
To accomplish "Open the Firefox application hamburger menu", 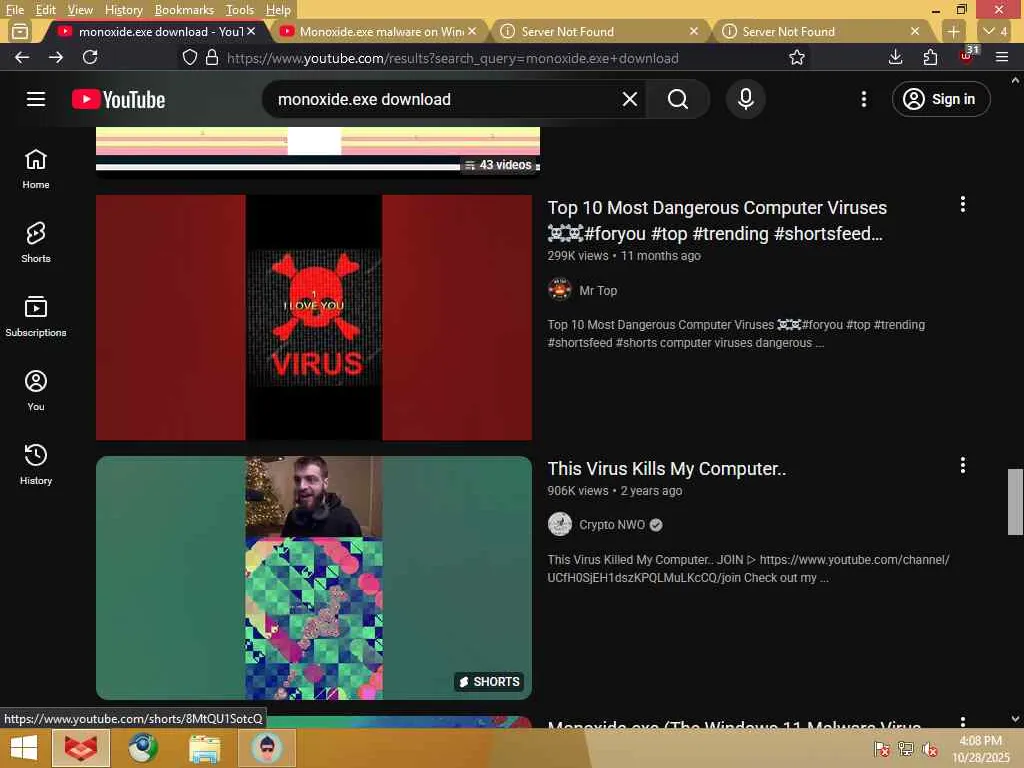I will (1002, 57).
